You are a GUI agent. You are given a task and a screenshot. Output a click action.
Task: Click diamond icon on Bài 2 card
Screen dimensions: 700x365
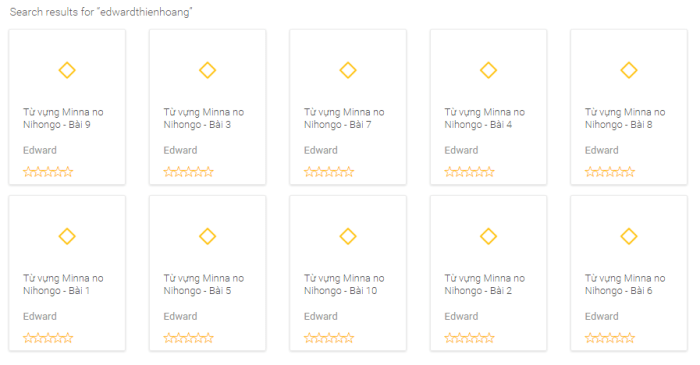click(488, 236)
